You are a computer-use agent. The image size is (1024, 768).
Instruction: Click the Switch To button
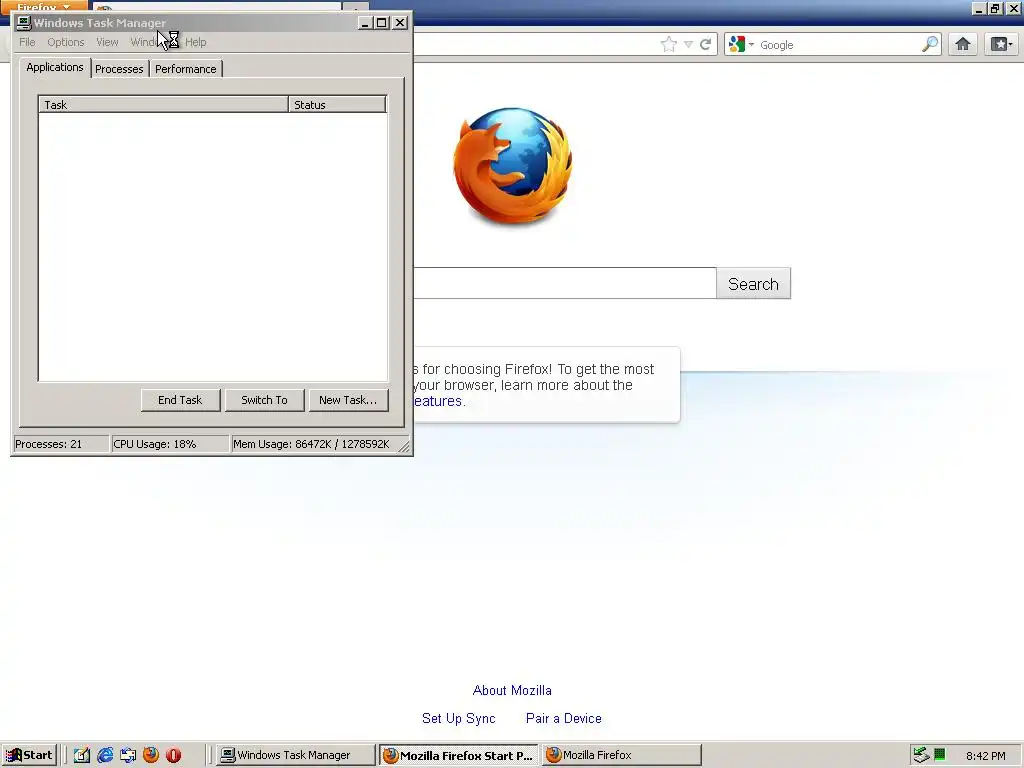click(x=264, y=400)
